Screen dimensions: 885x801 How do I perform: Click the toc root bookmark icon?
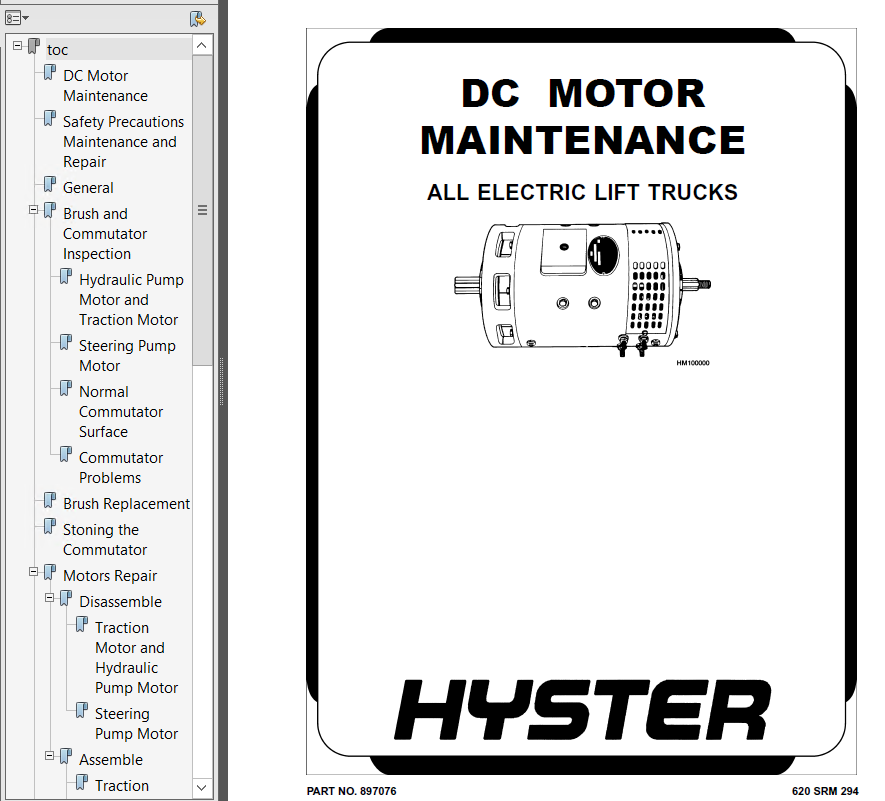(x=34, y=46)
